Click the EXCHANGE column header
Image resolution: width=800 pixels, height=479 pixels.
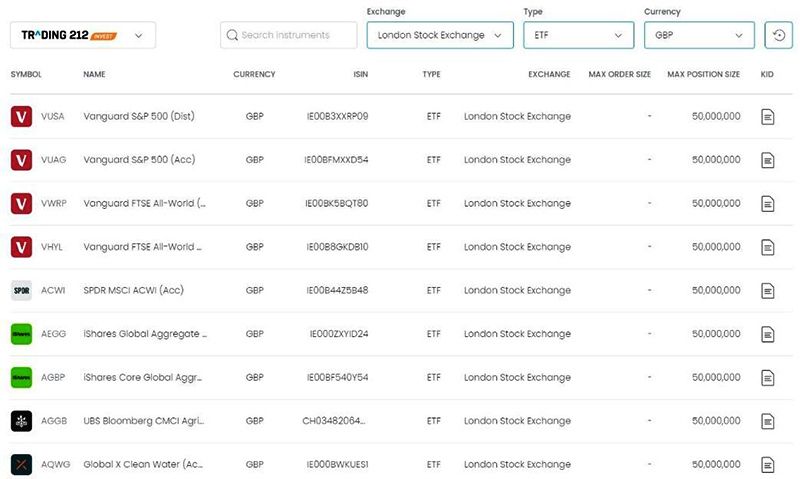point(549,74)
